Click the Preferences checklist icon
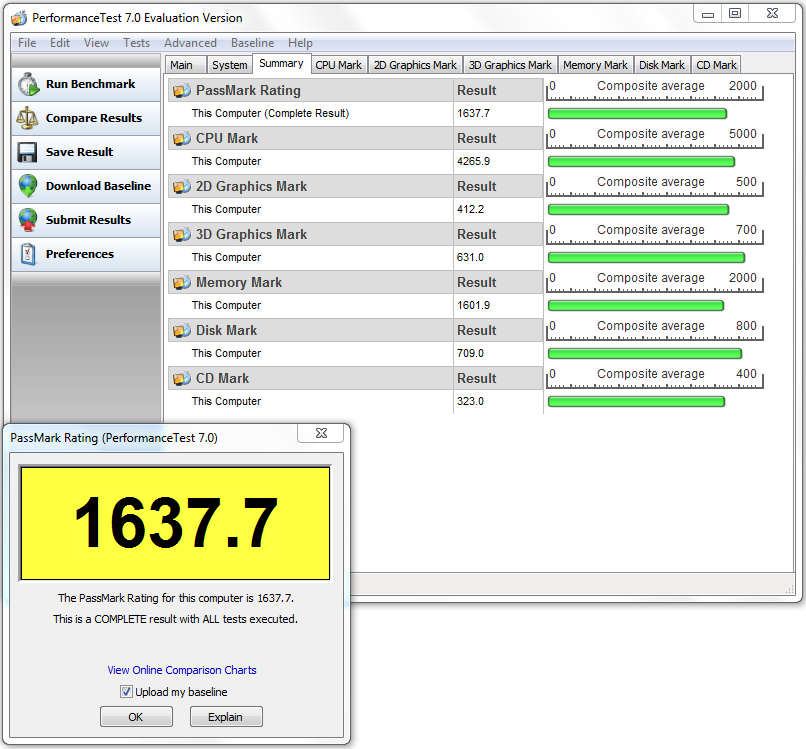806x749 pixels. 28,254
